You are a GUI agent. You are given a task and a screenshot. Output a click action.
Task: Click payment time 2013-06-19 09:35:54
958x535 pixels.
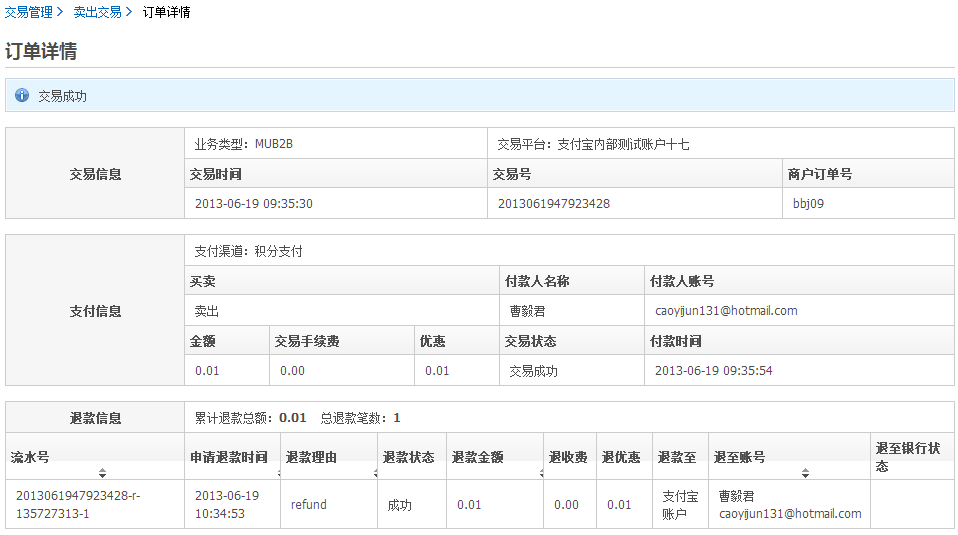coord(713,370)
